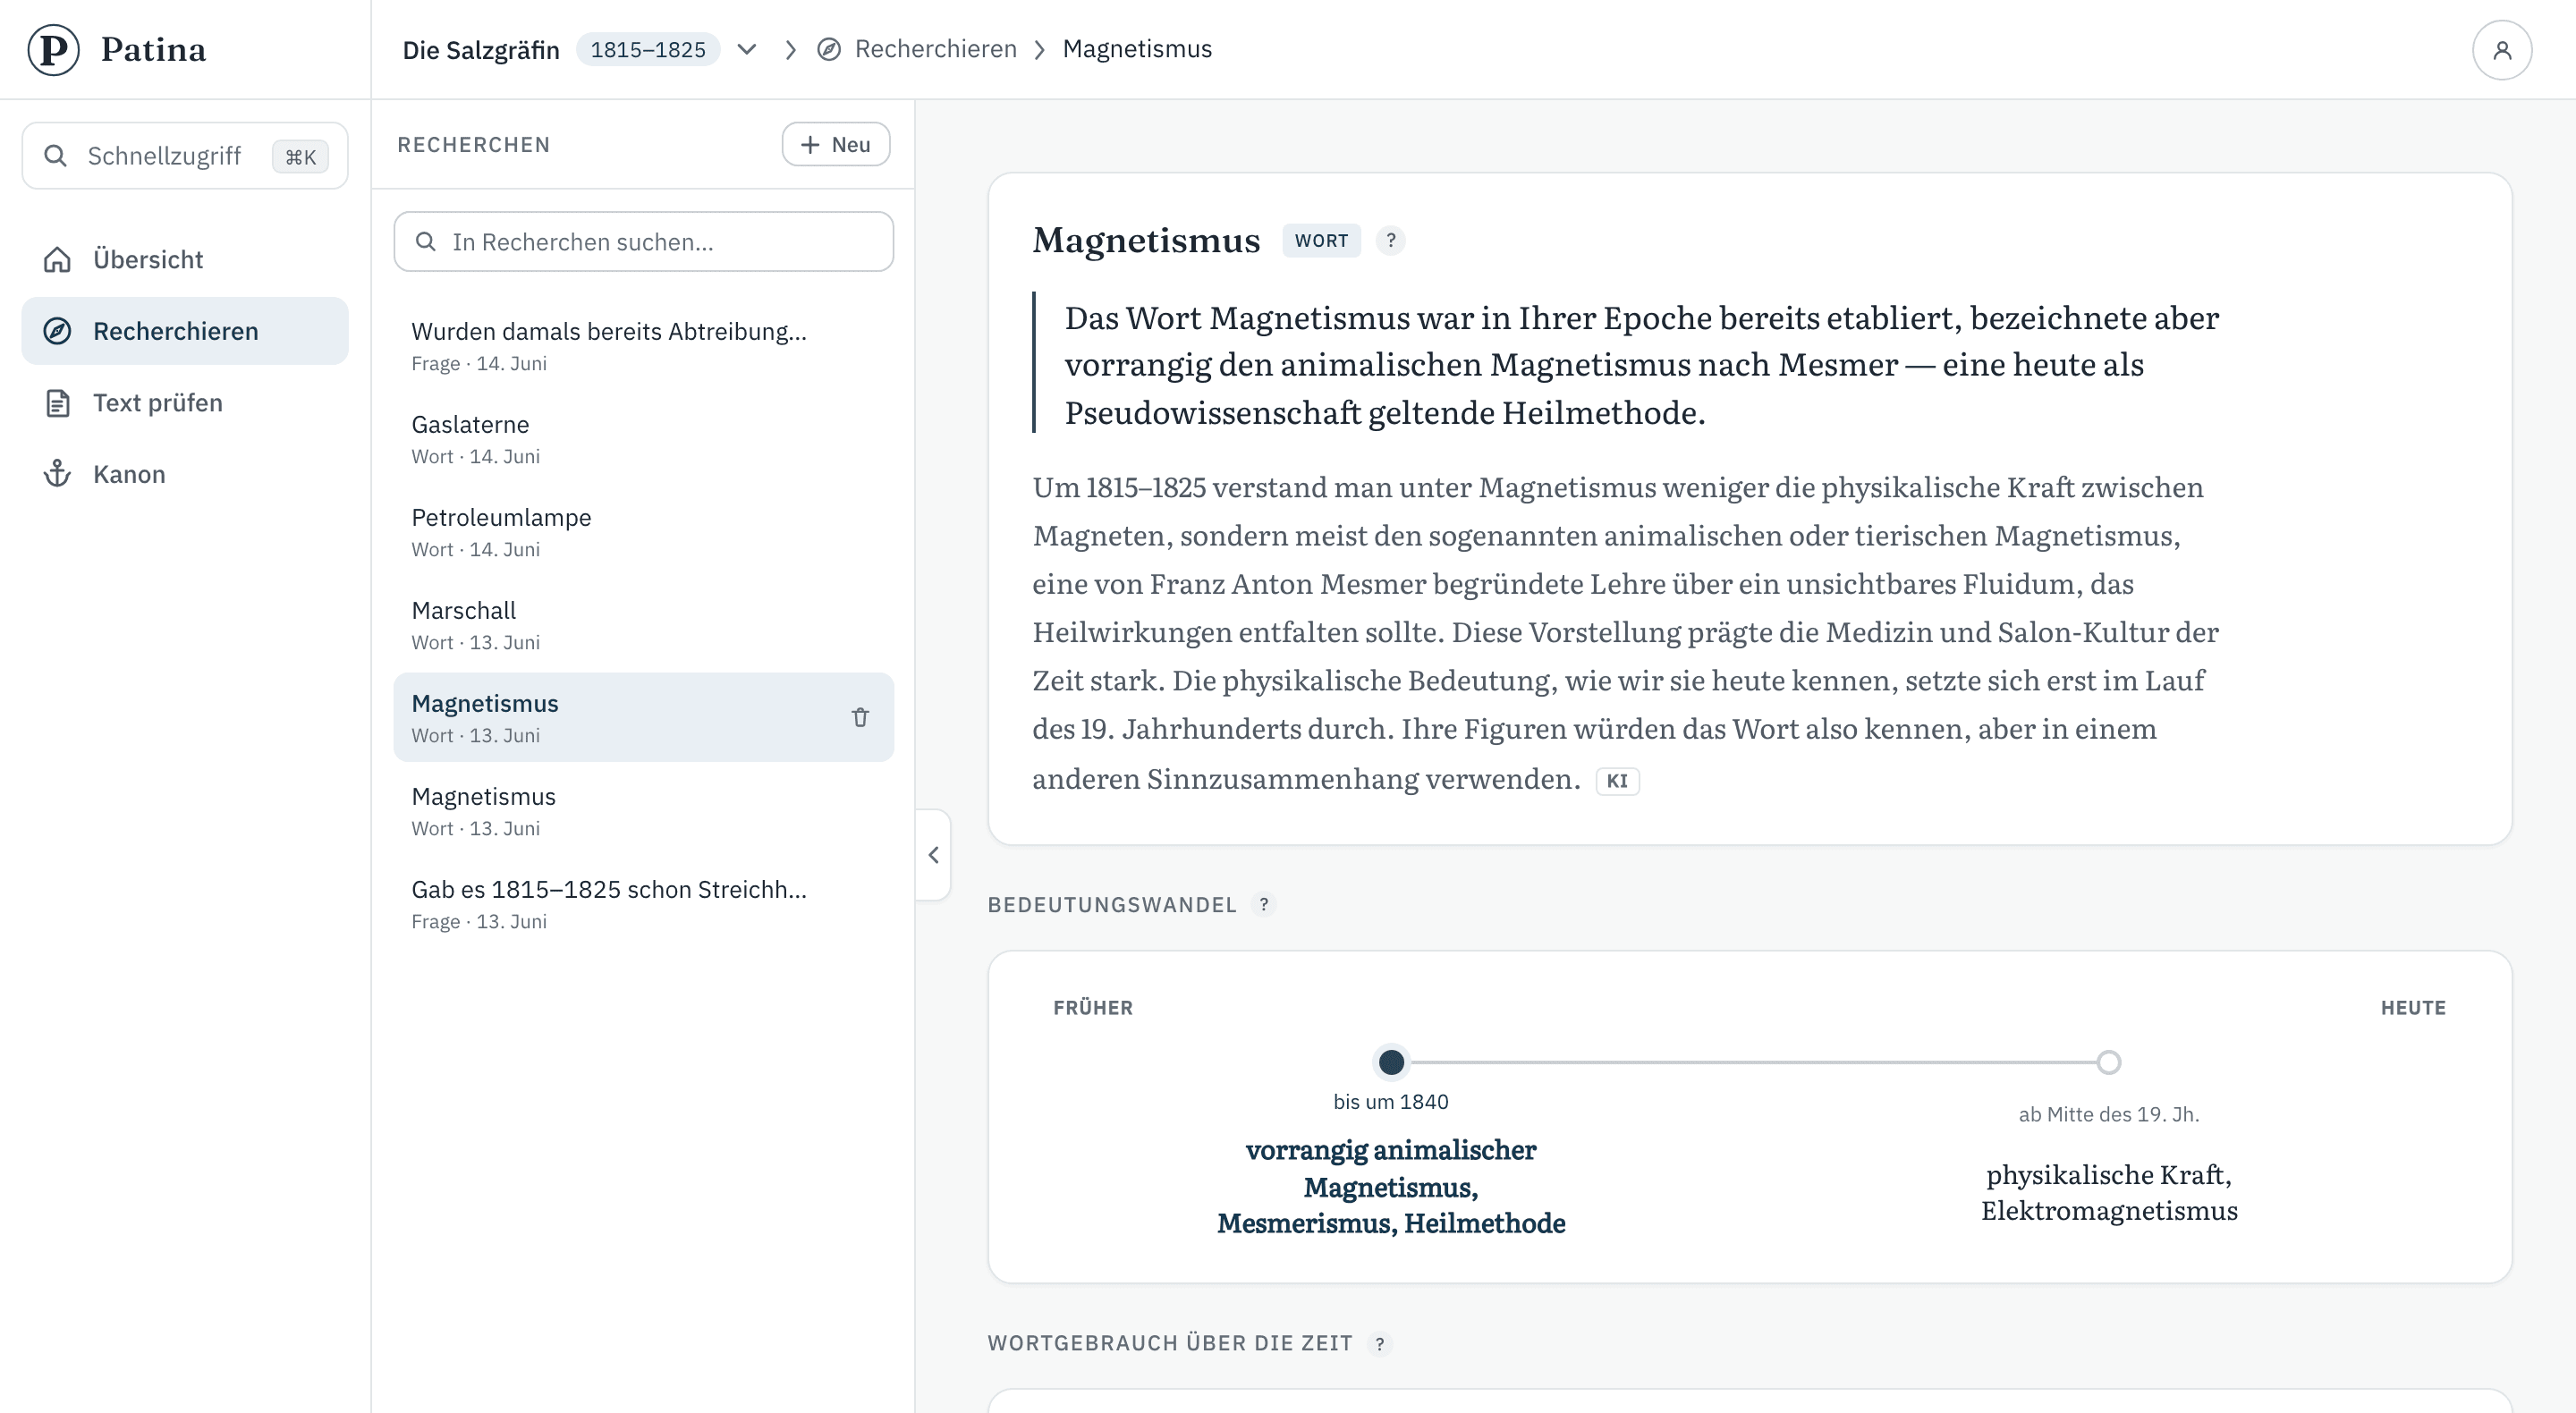Open Recherchieren in the sidebar
2576x1413 pixels.
tap(185, 331)
